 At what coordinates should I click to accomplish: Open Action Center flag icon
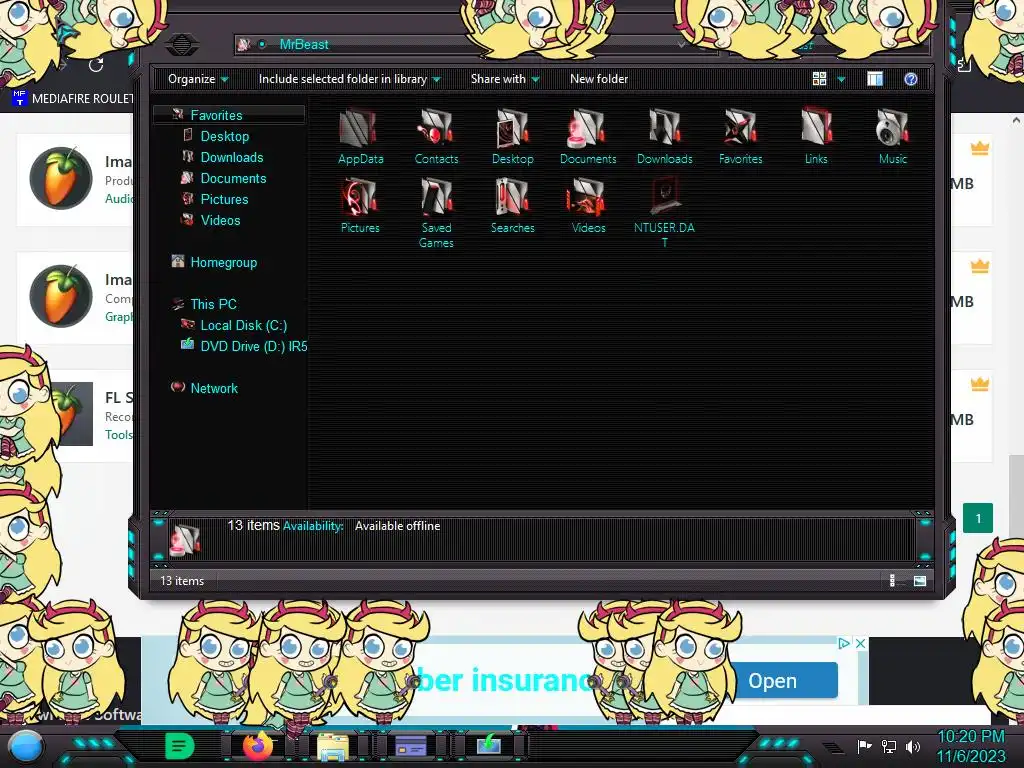coord(865,746)
